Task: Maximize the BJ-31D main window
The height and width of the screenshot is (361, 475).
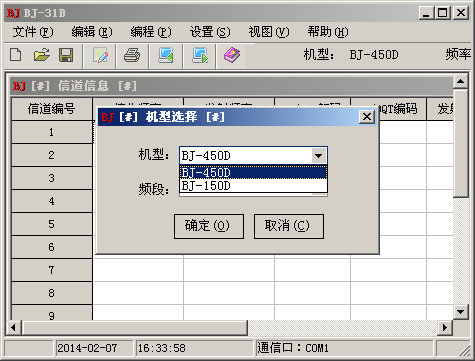Action: (x=443, y=13)
